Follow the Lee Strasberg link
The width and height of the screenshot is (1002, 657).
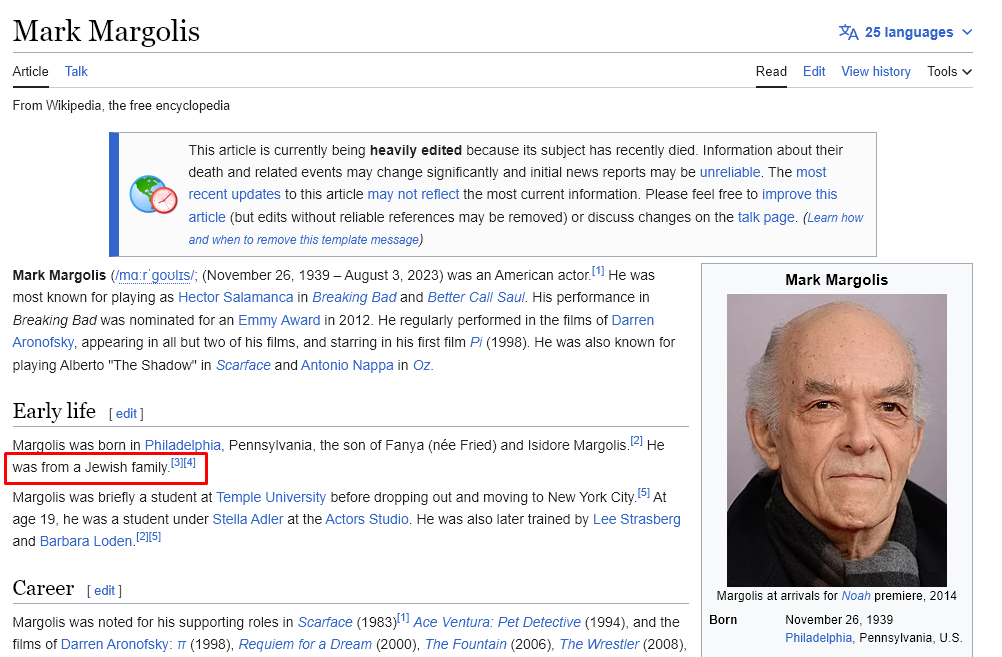(x=636, y=520)
